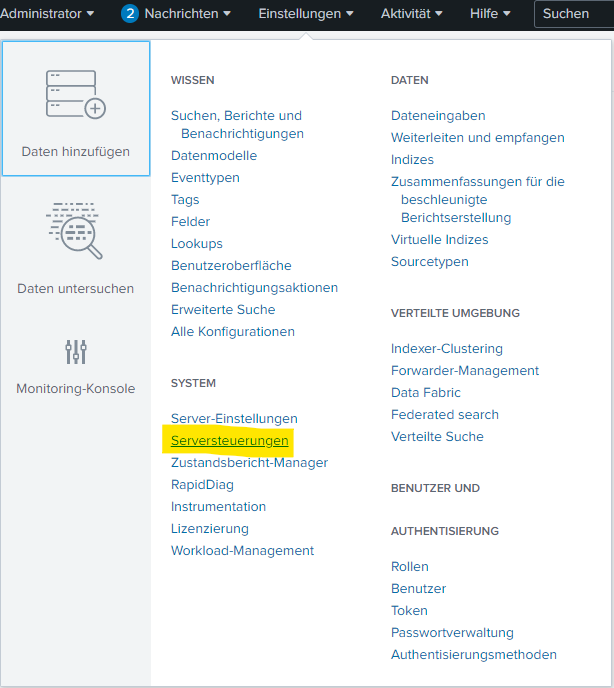Open the highlighted Serversteuerungen link
The image size is (614, 688).
point(230,441)
